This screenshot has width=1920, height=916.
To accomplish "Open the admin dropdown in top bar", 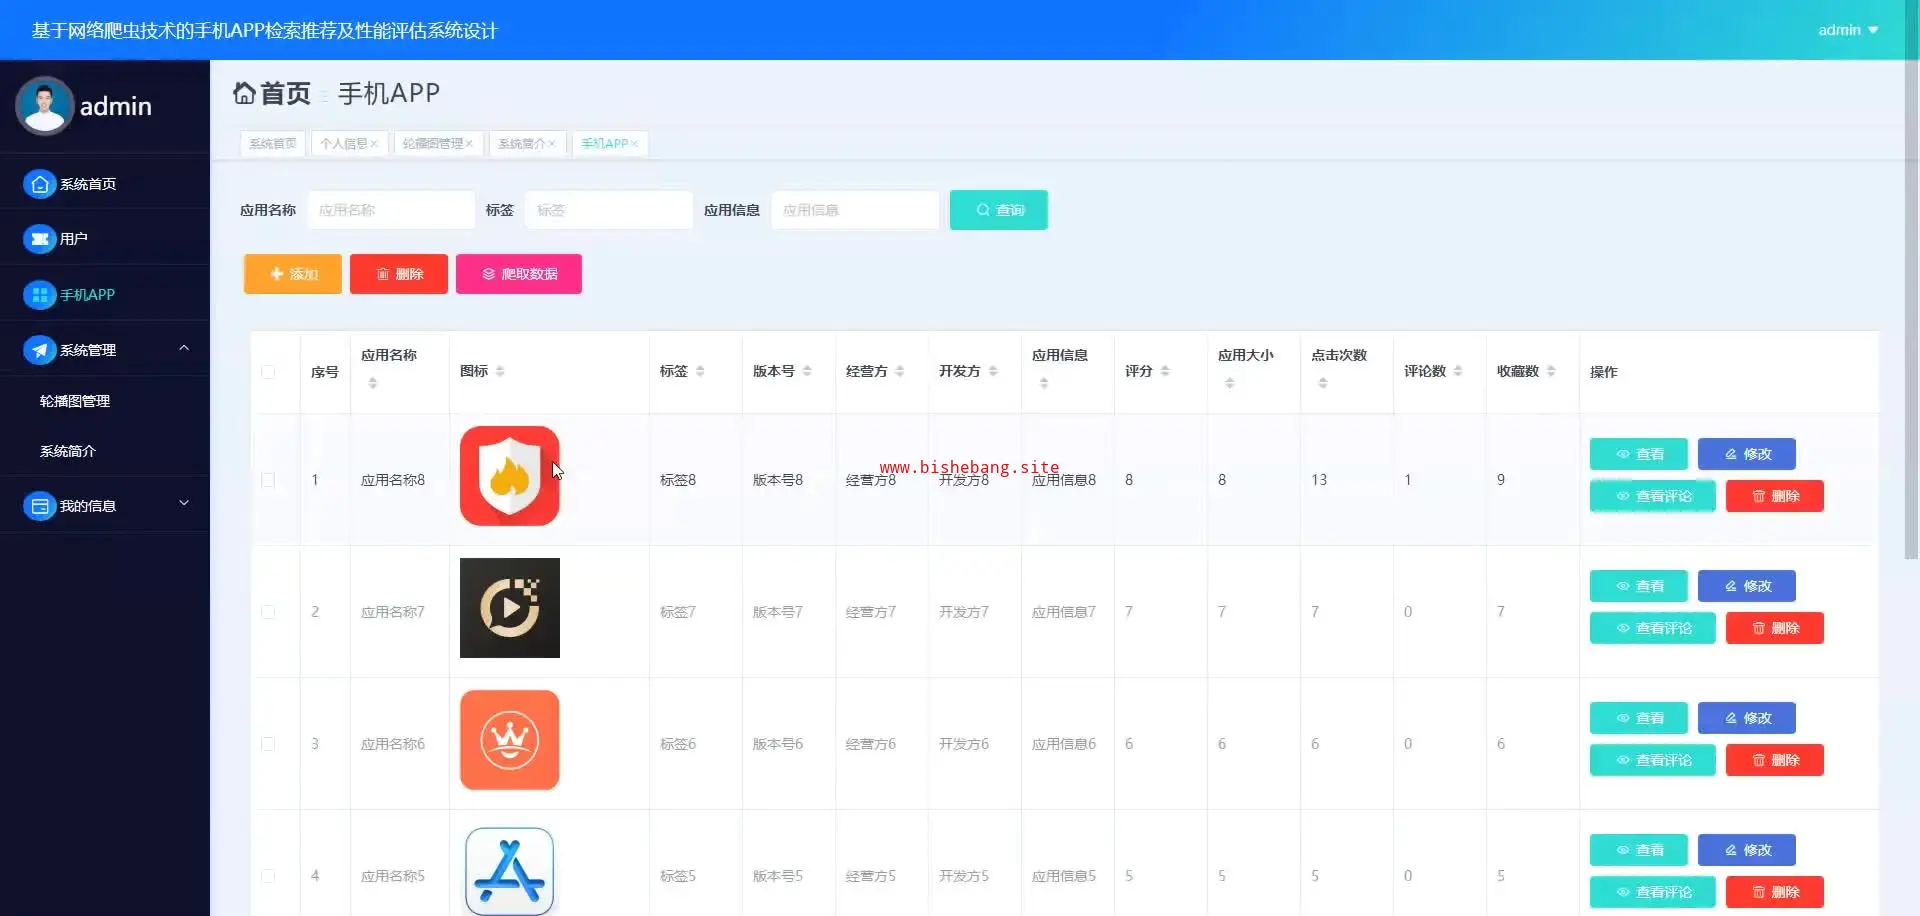I will [1848, 30].
